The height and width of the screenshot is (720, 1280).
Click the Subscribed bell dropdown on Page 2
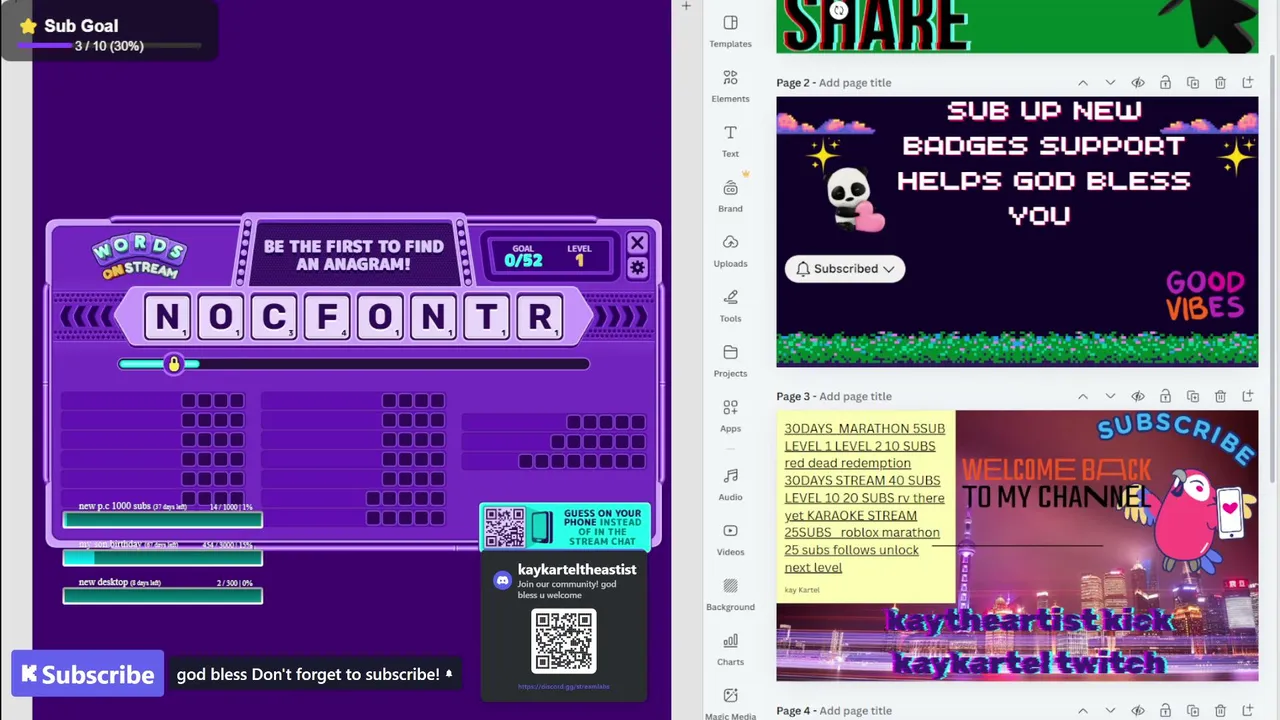point(845,269)
